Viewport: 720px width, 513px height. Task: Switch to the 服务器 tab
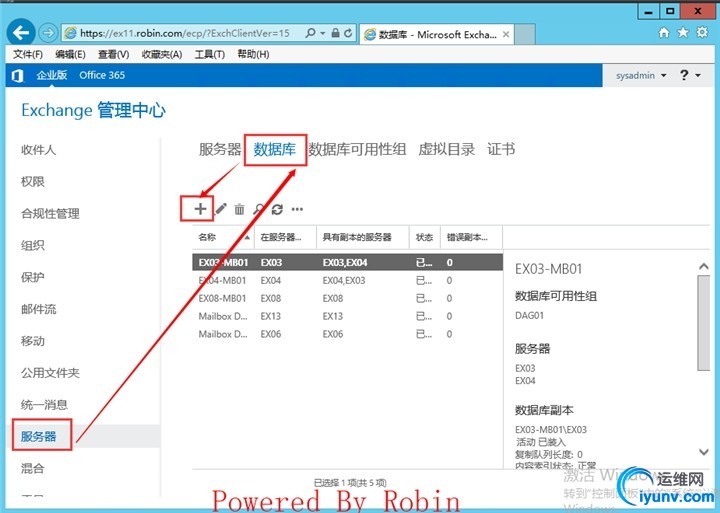(x=220, y=149)
